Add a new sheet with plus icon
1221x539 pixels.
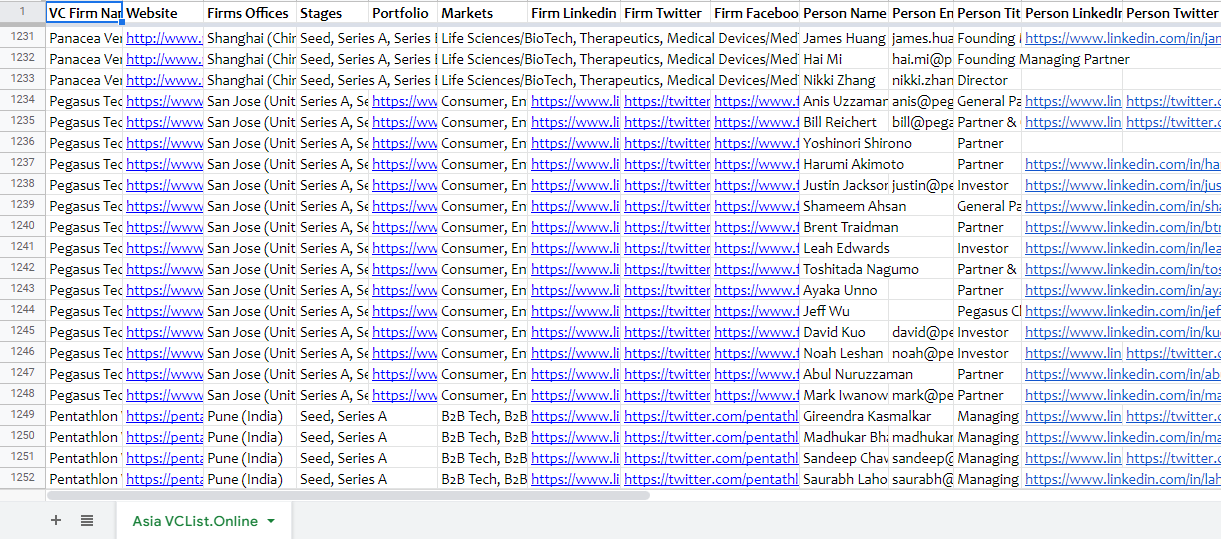pyautogui.click(x=56, y=520)
